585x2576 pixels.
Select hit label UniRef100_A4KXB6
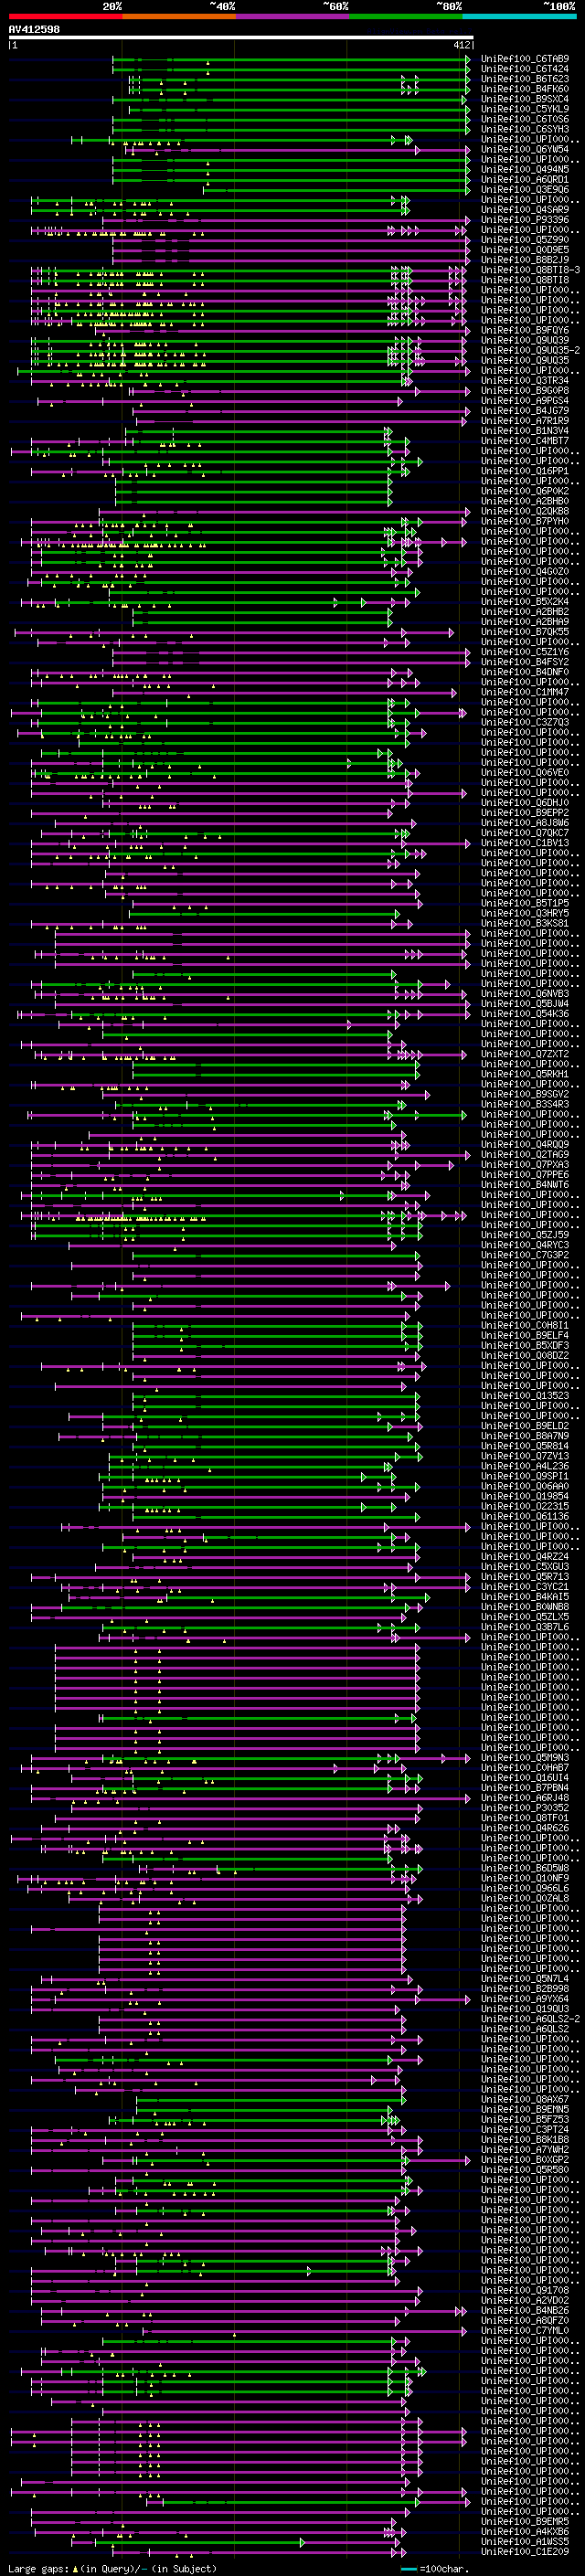pos(525,2531)
